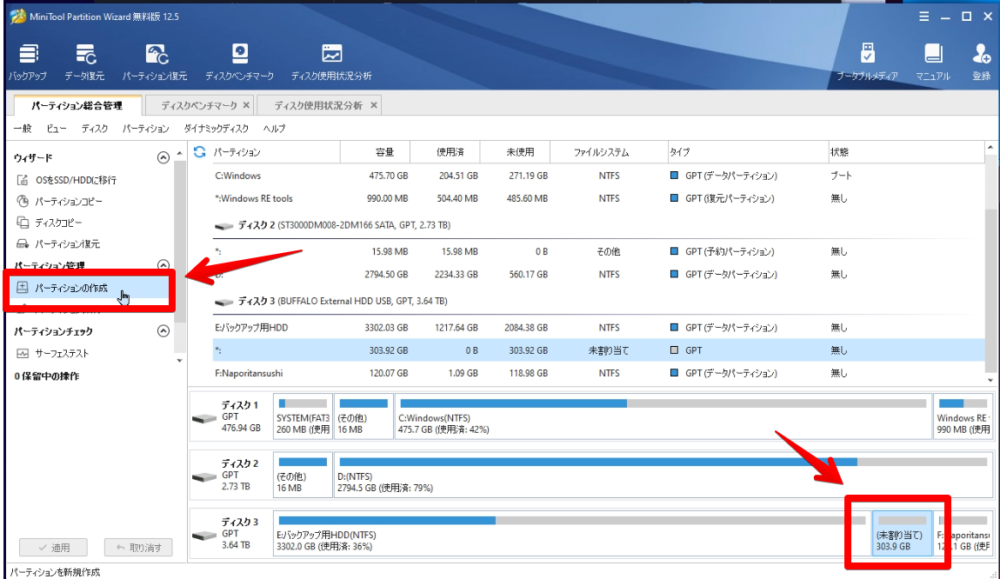Sort by 状態 column header
The width and height of the screenshot is (1000, 579).
click(x=906, y=152)
